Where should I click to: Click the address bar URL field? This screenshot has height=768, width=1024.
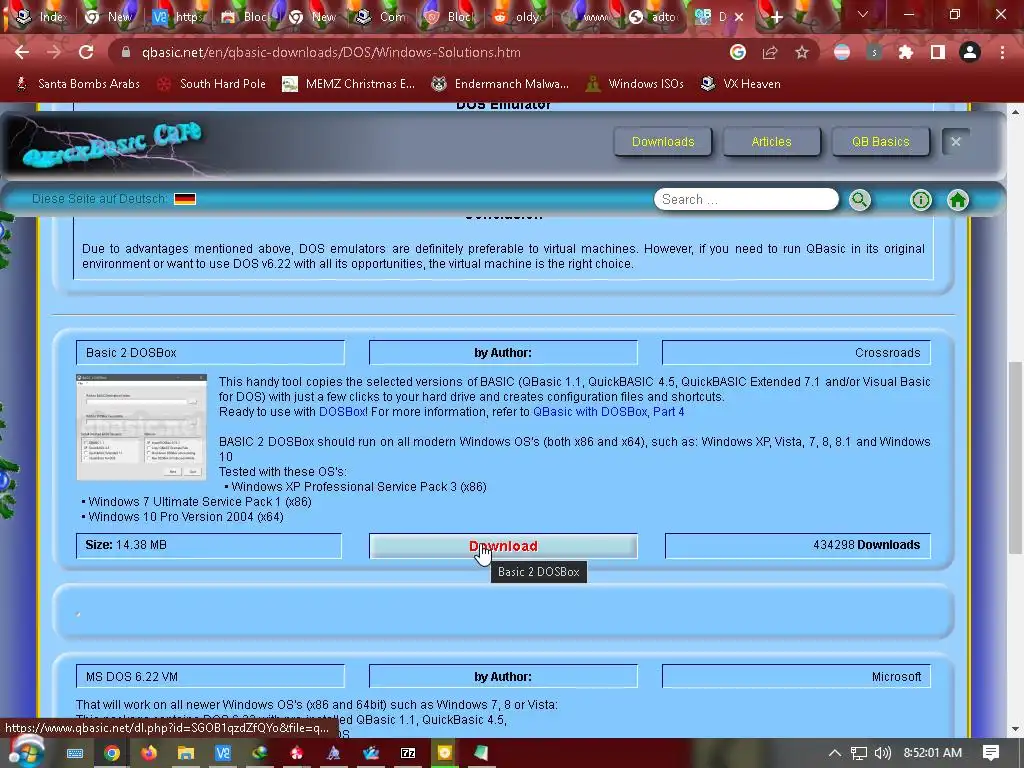point(418,52)
